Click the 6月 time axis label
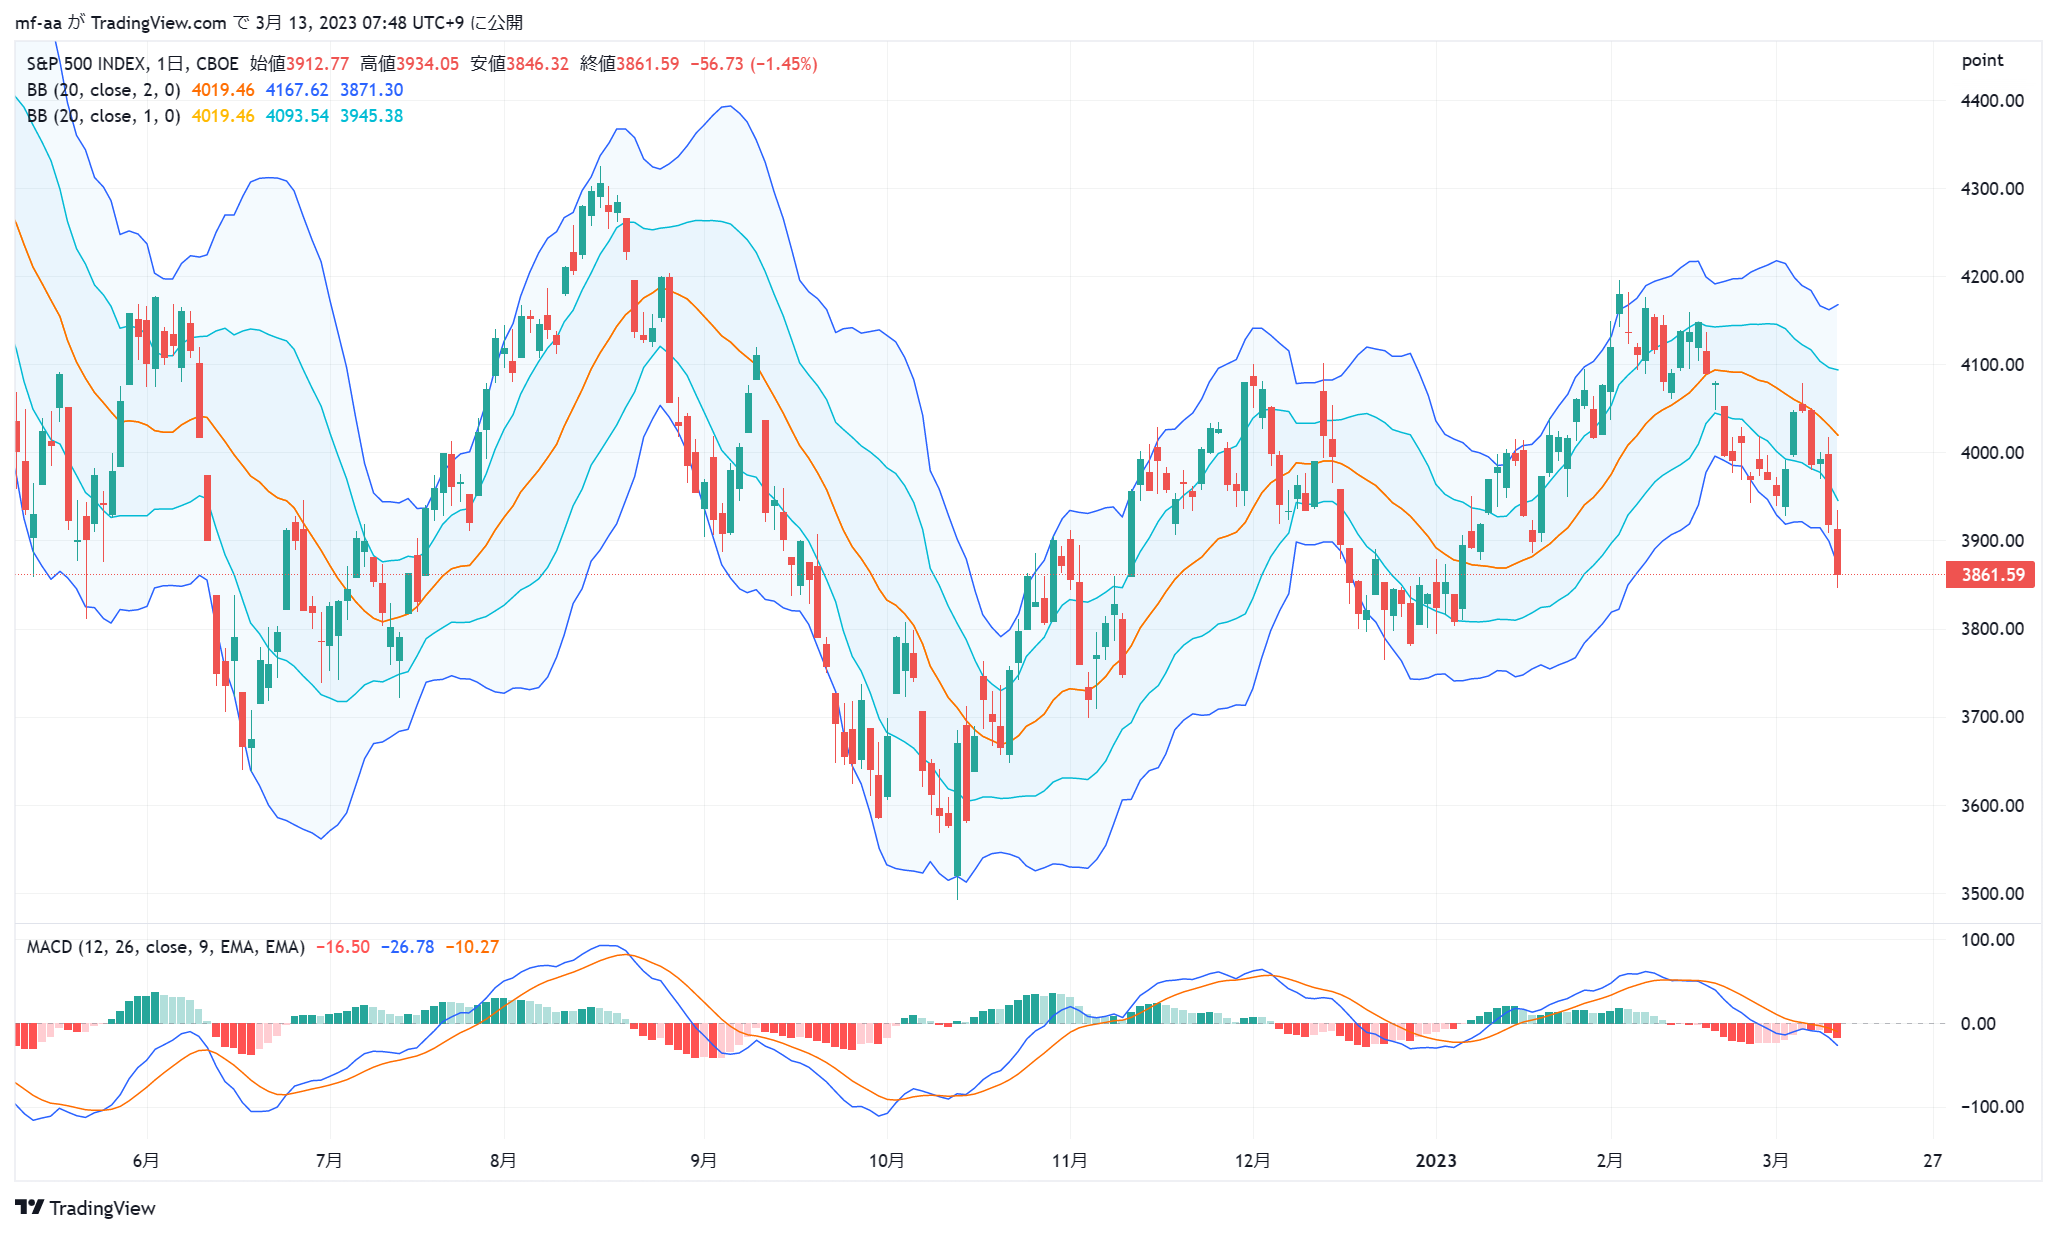This screenshot has width=2057, height=1234. (x=146, y=1161)
